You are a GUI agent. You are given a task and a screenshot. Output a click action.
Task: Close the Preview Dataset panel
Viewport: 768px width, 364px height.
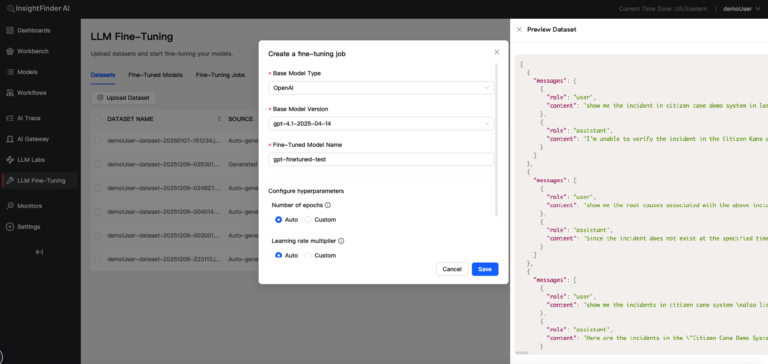(519, 29)
